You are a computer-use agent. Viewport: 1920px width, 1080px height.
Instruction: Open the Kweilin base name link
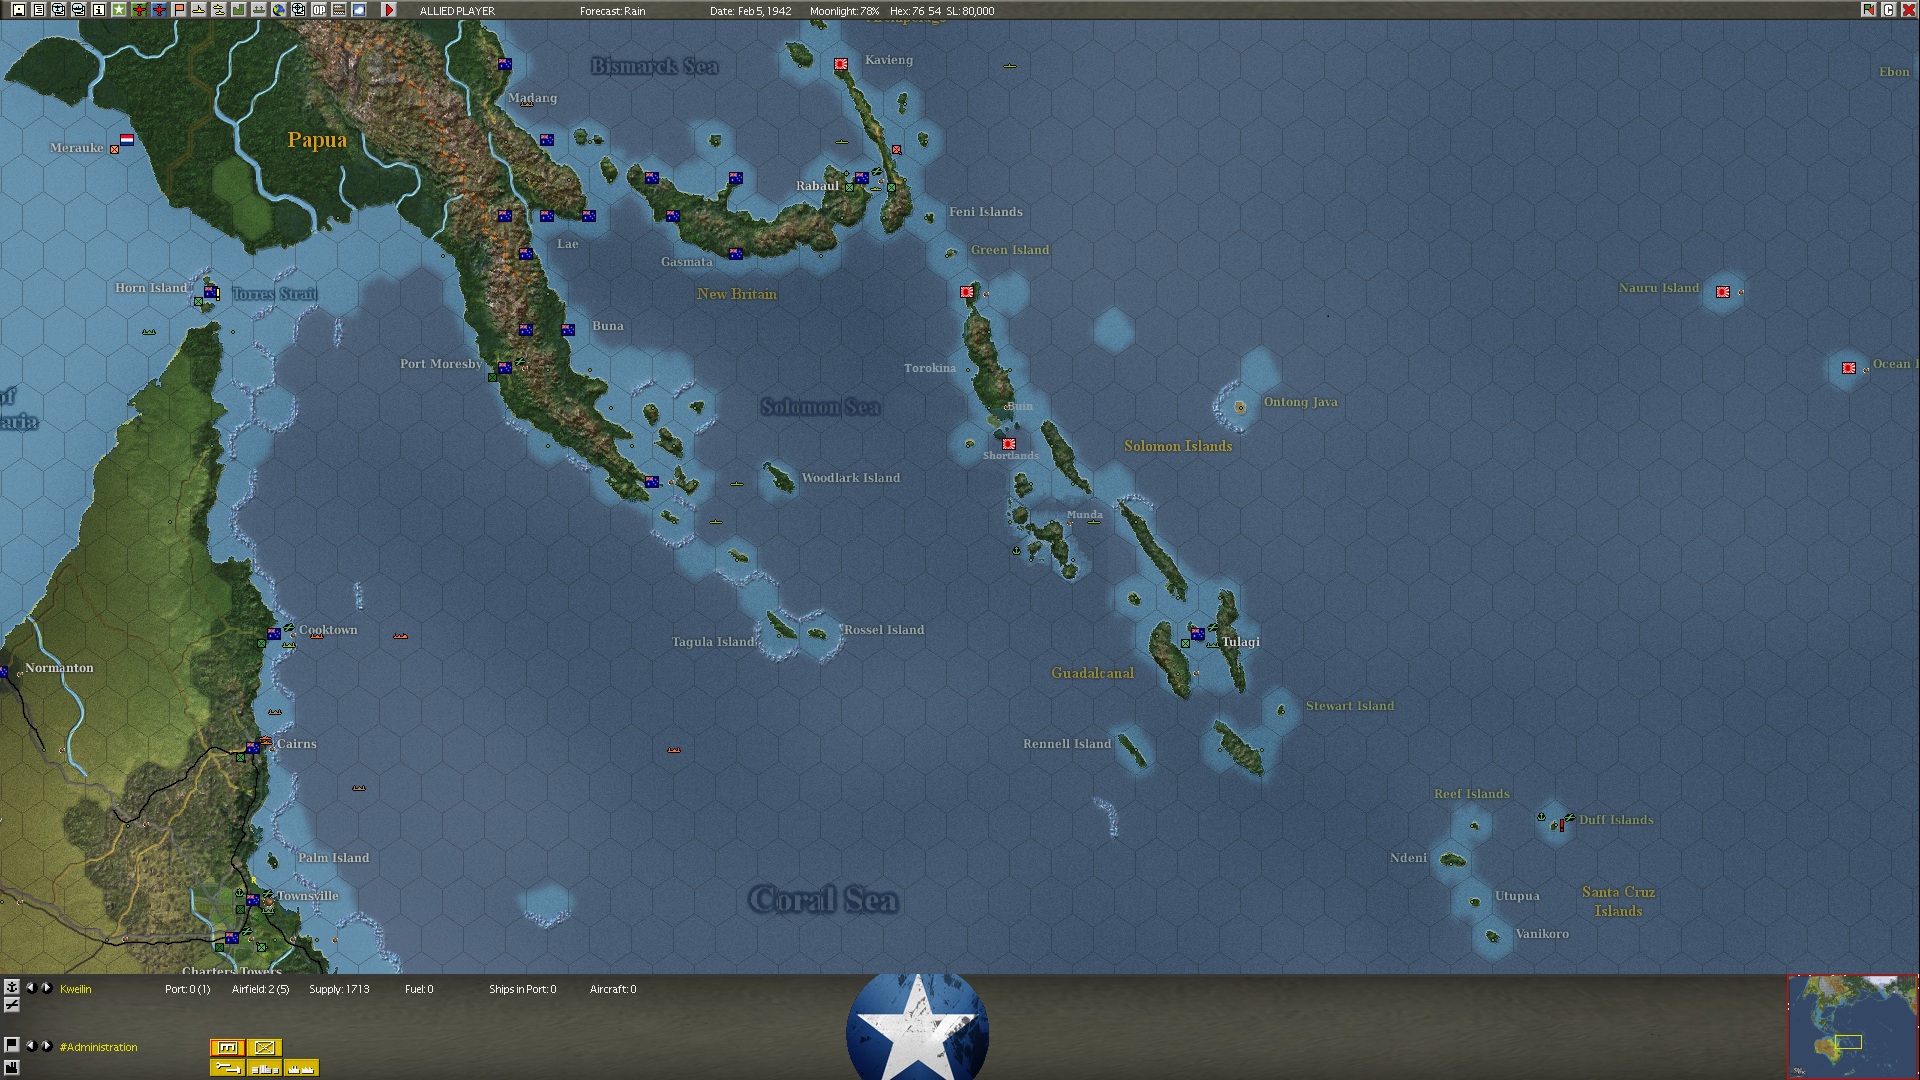pyautogui.click(x=75, y=989)
